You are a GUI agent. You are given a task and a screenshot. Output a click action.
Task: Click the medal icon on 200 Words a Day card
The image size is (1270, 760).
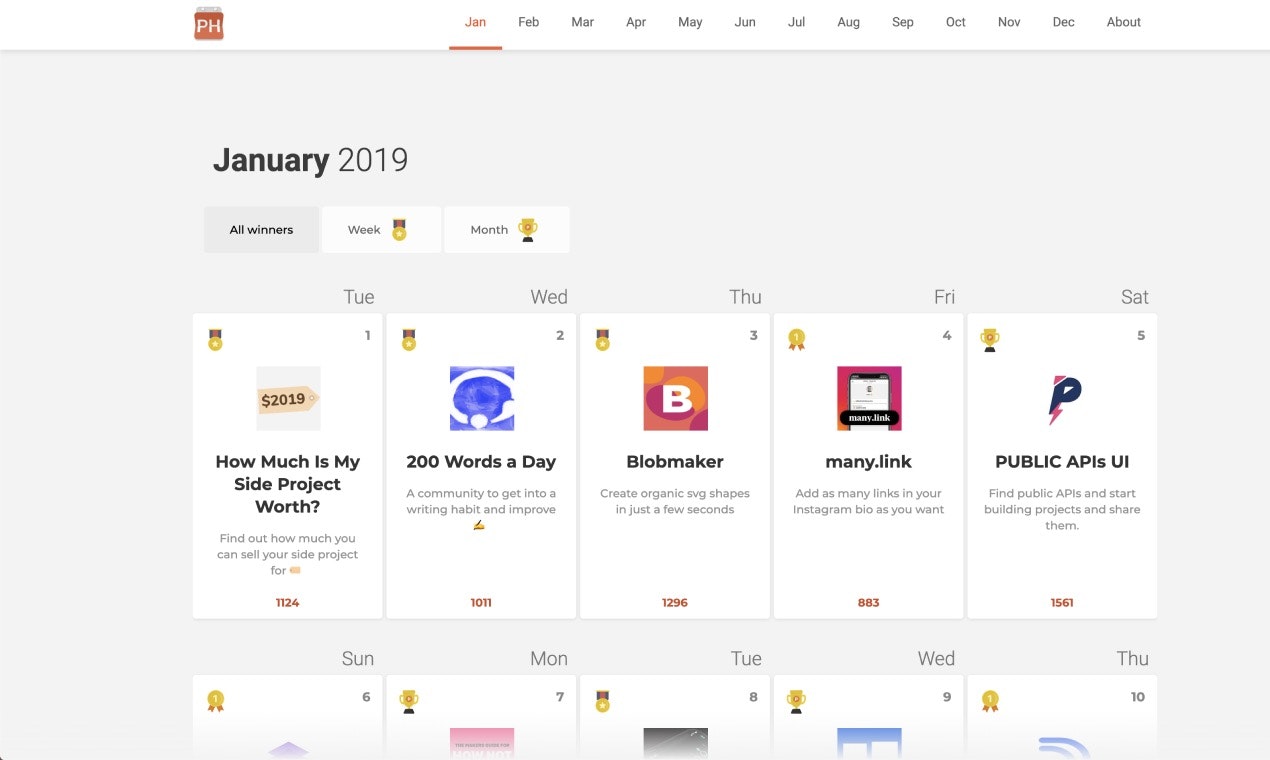pos(408,339)
